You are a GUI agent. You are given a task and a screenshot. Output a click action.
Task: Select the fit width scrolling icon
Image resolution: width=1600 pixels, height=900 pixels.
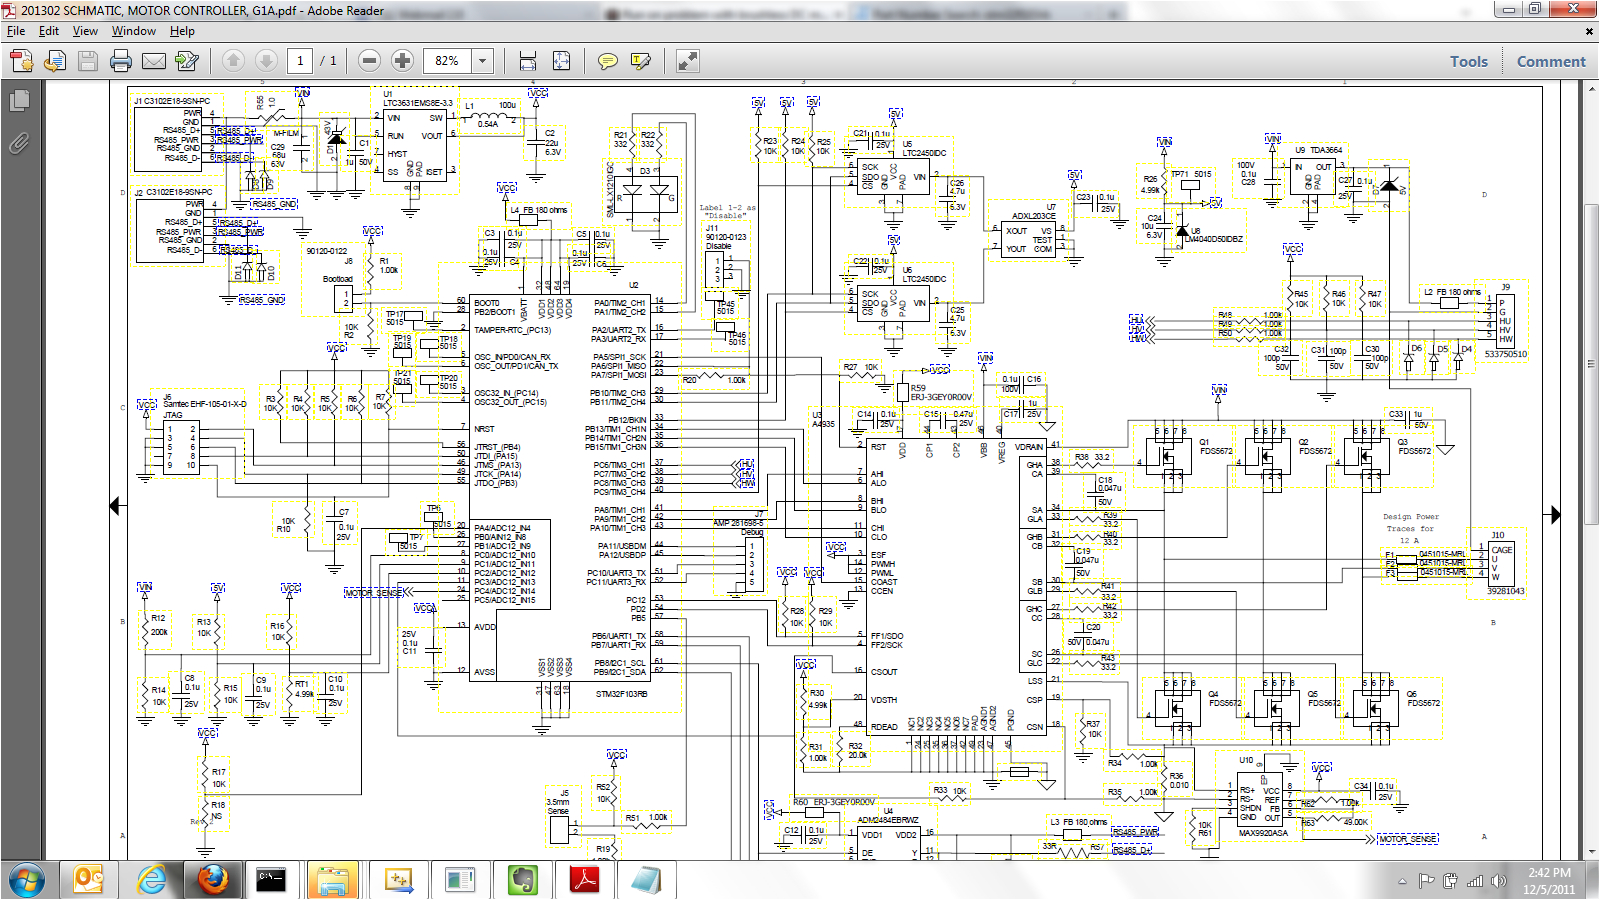point(528,61)
